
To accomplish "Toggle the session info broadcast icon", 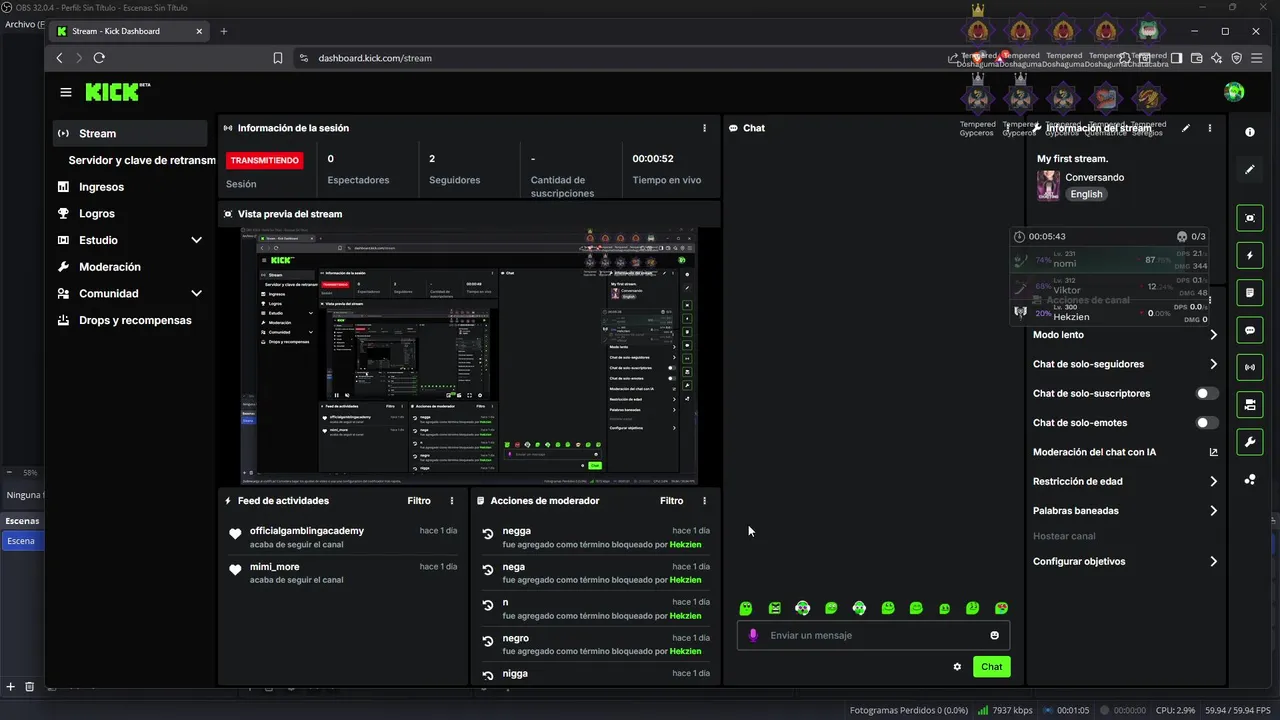I will coord(1250,367).
